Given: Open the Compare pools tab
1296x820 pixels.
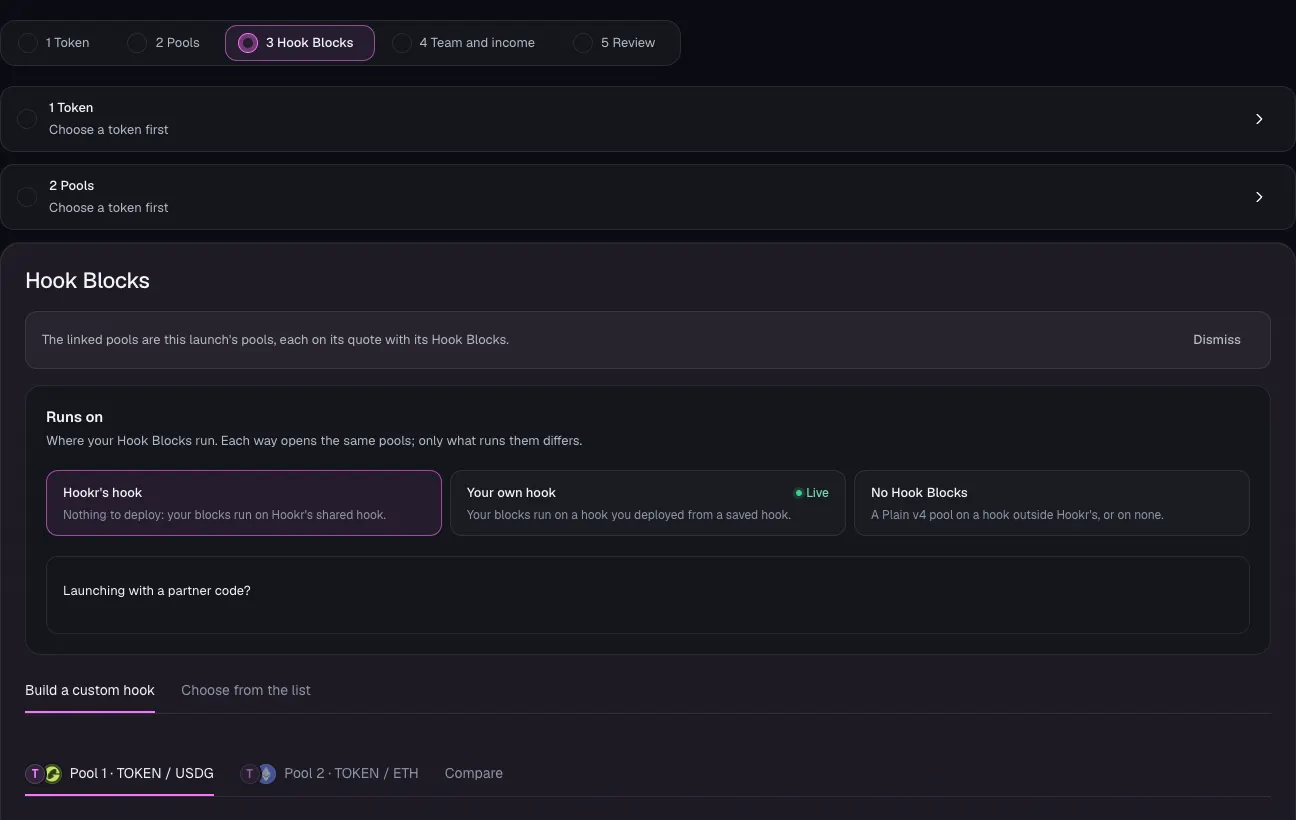Looking at the screenshot, I should click(x=474, y=773).
